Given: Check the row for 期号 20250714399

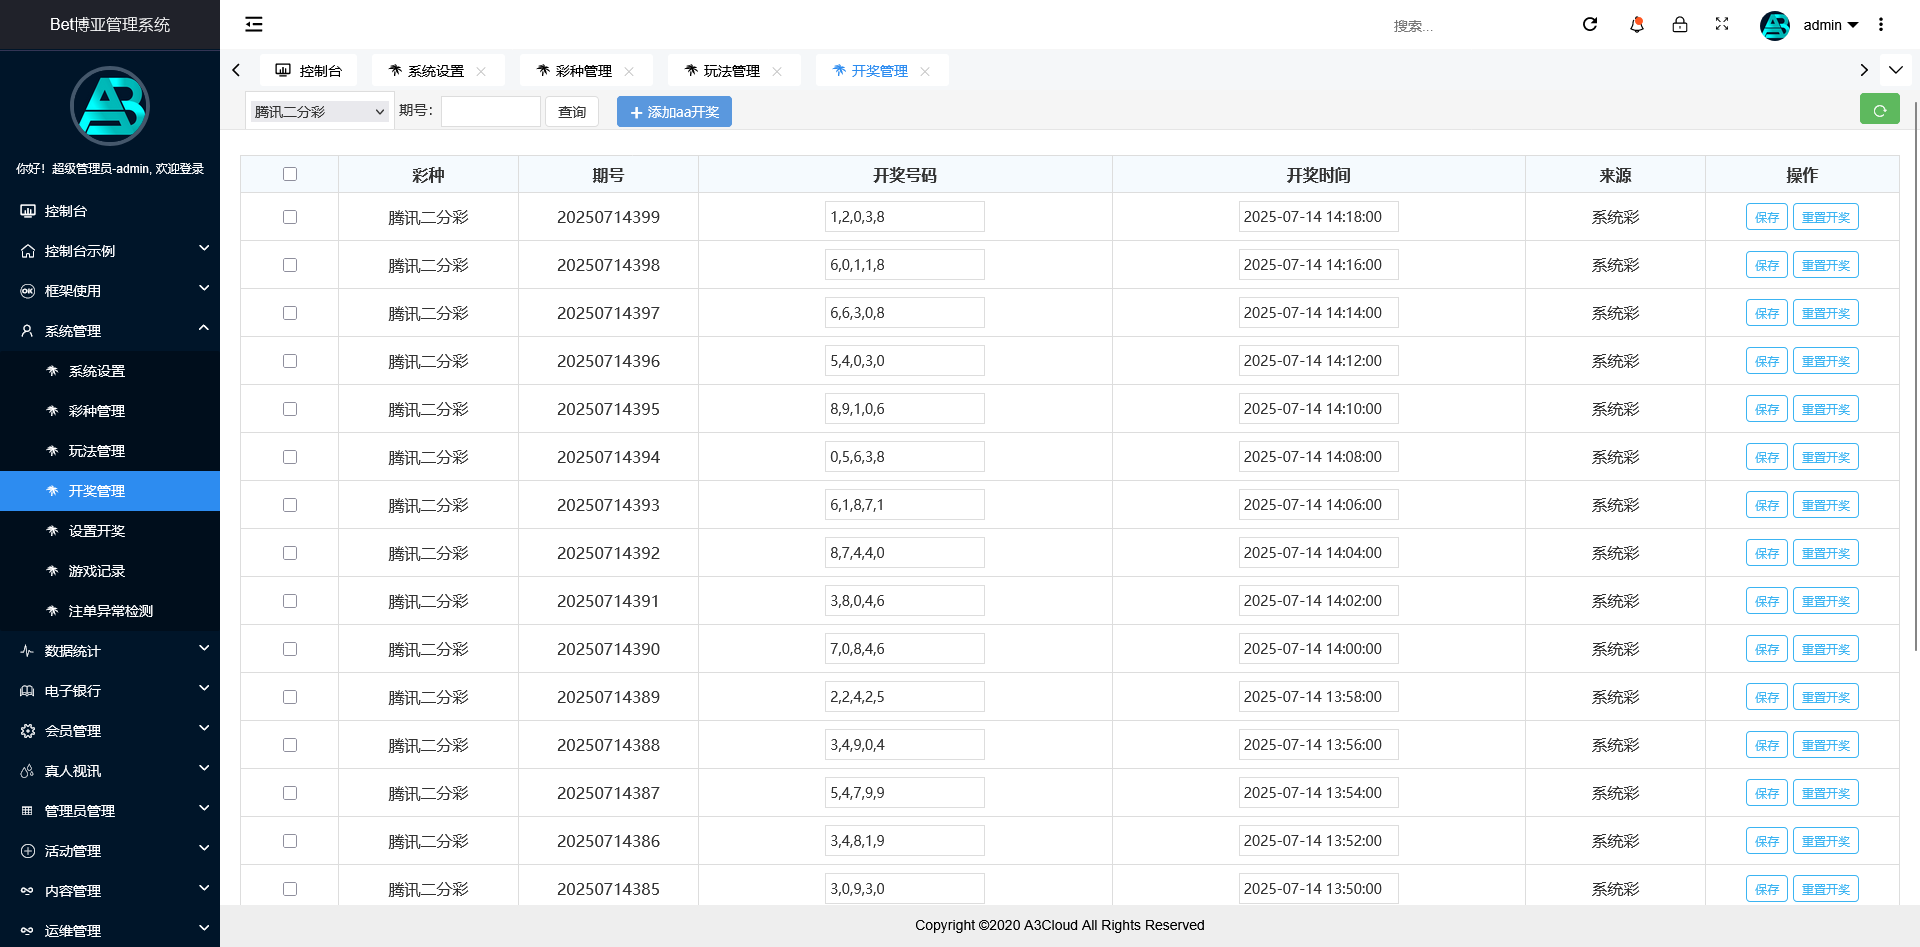Looking at the screenshot, I should coord(290,217).
